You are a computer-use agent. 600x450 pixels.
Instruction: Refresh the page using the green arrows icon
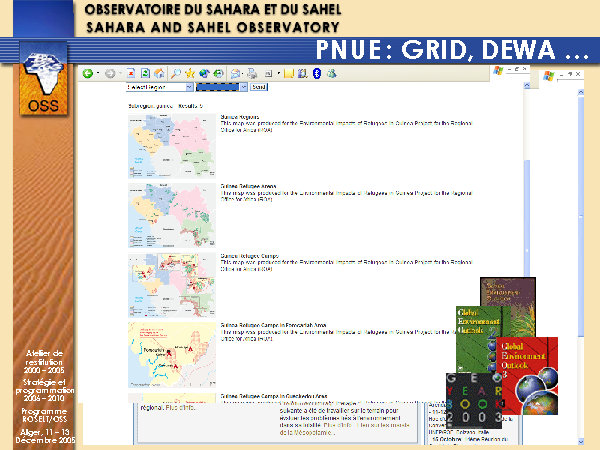click(145, 73)
